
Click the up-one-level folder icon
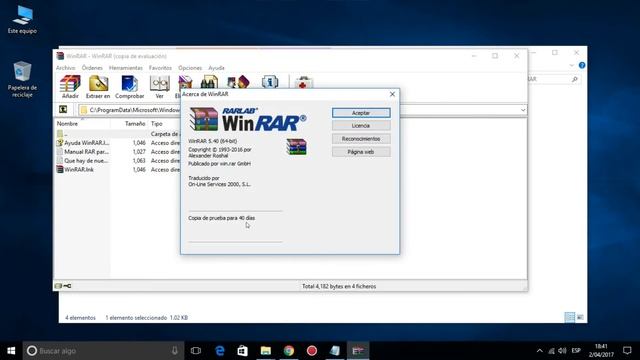click(63, 109)
